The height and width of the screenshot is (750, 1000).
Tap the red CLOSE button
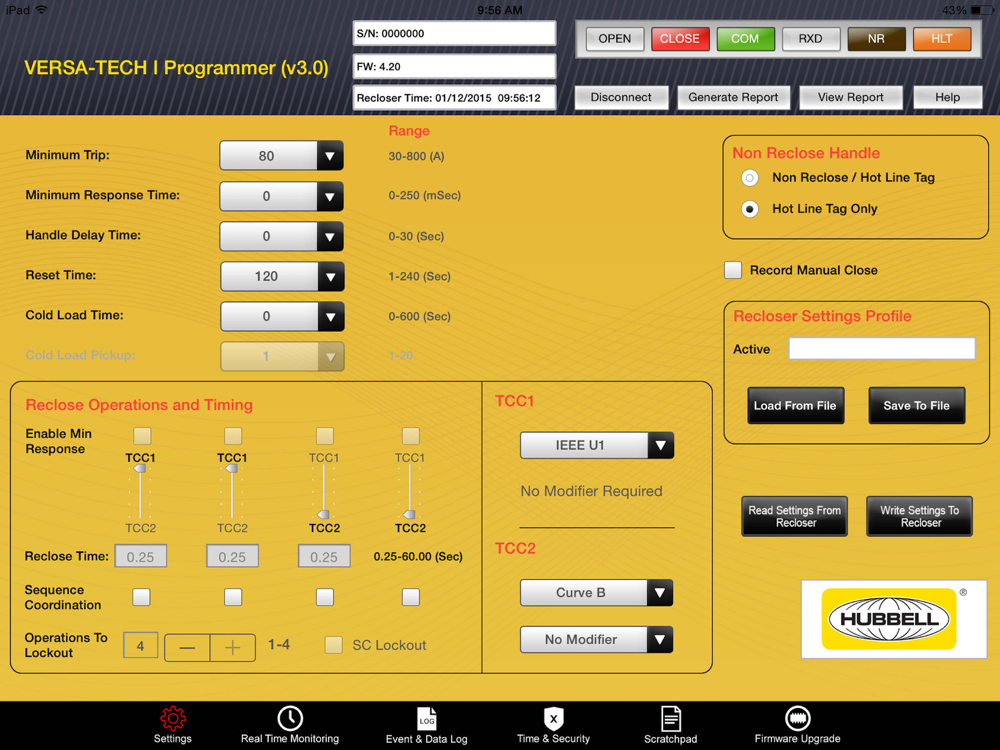679,39
